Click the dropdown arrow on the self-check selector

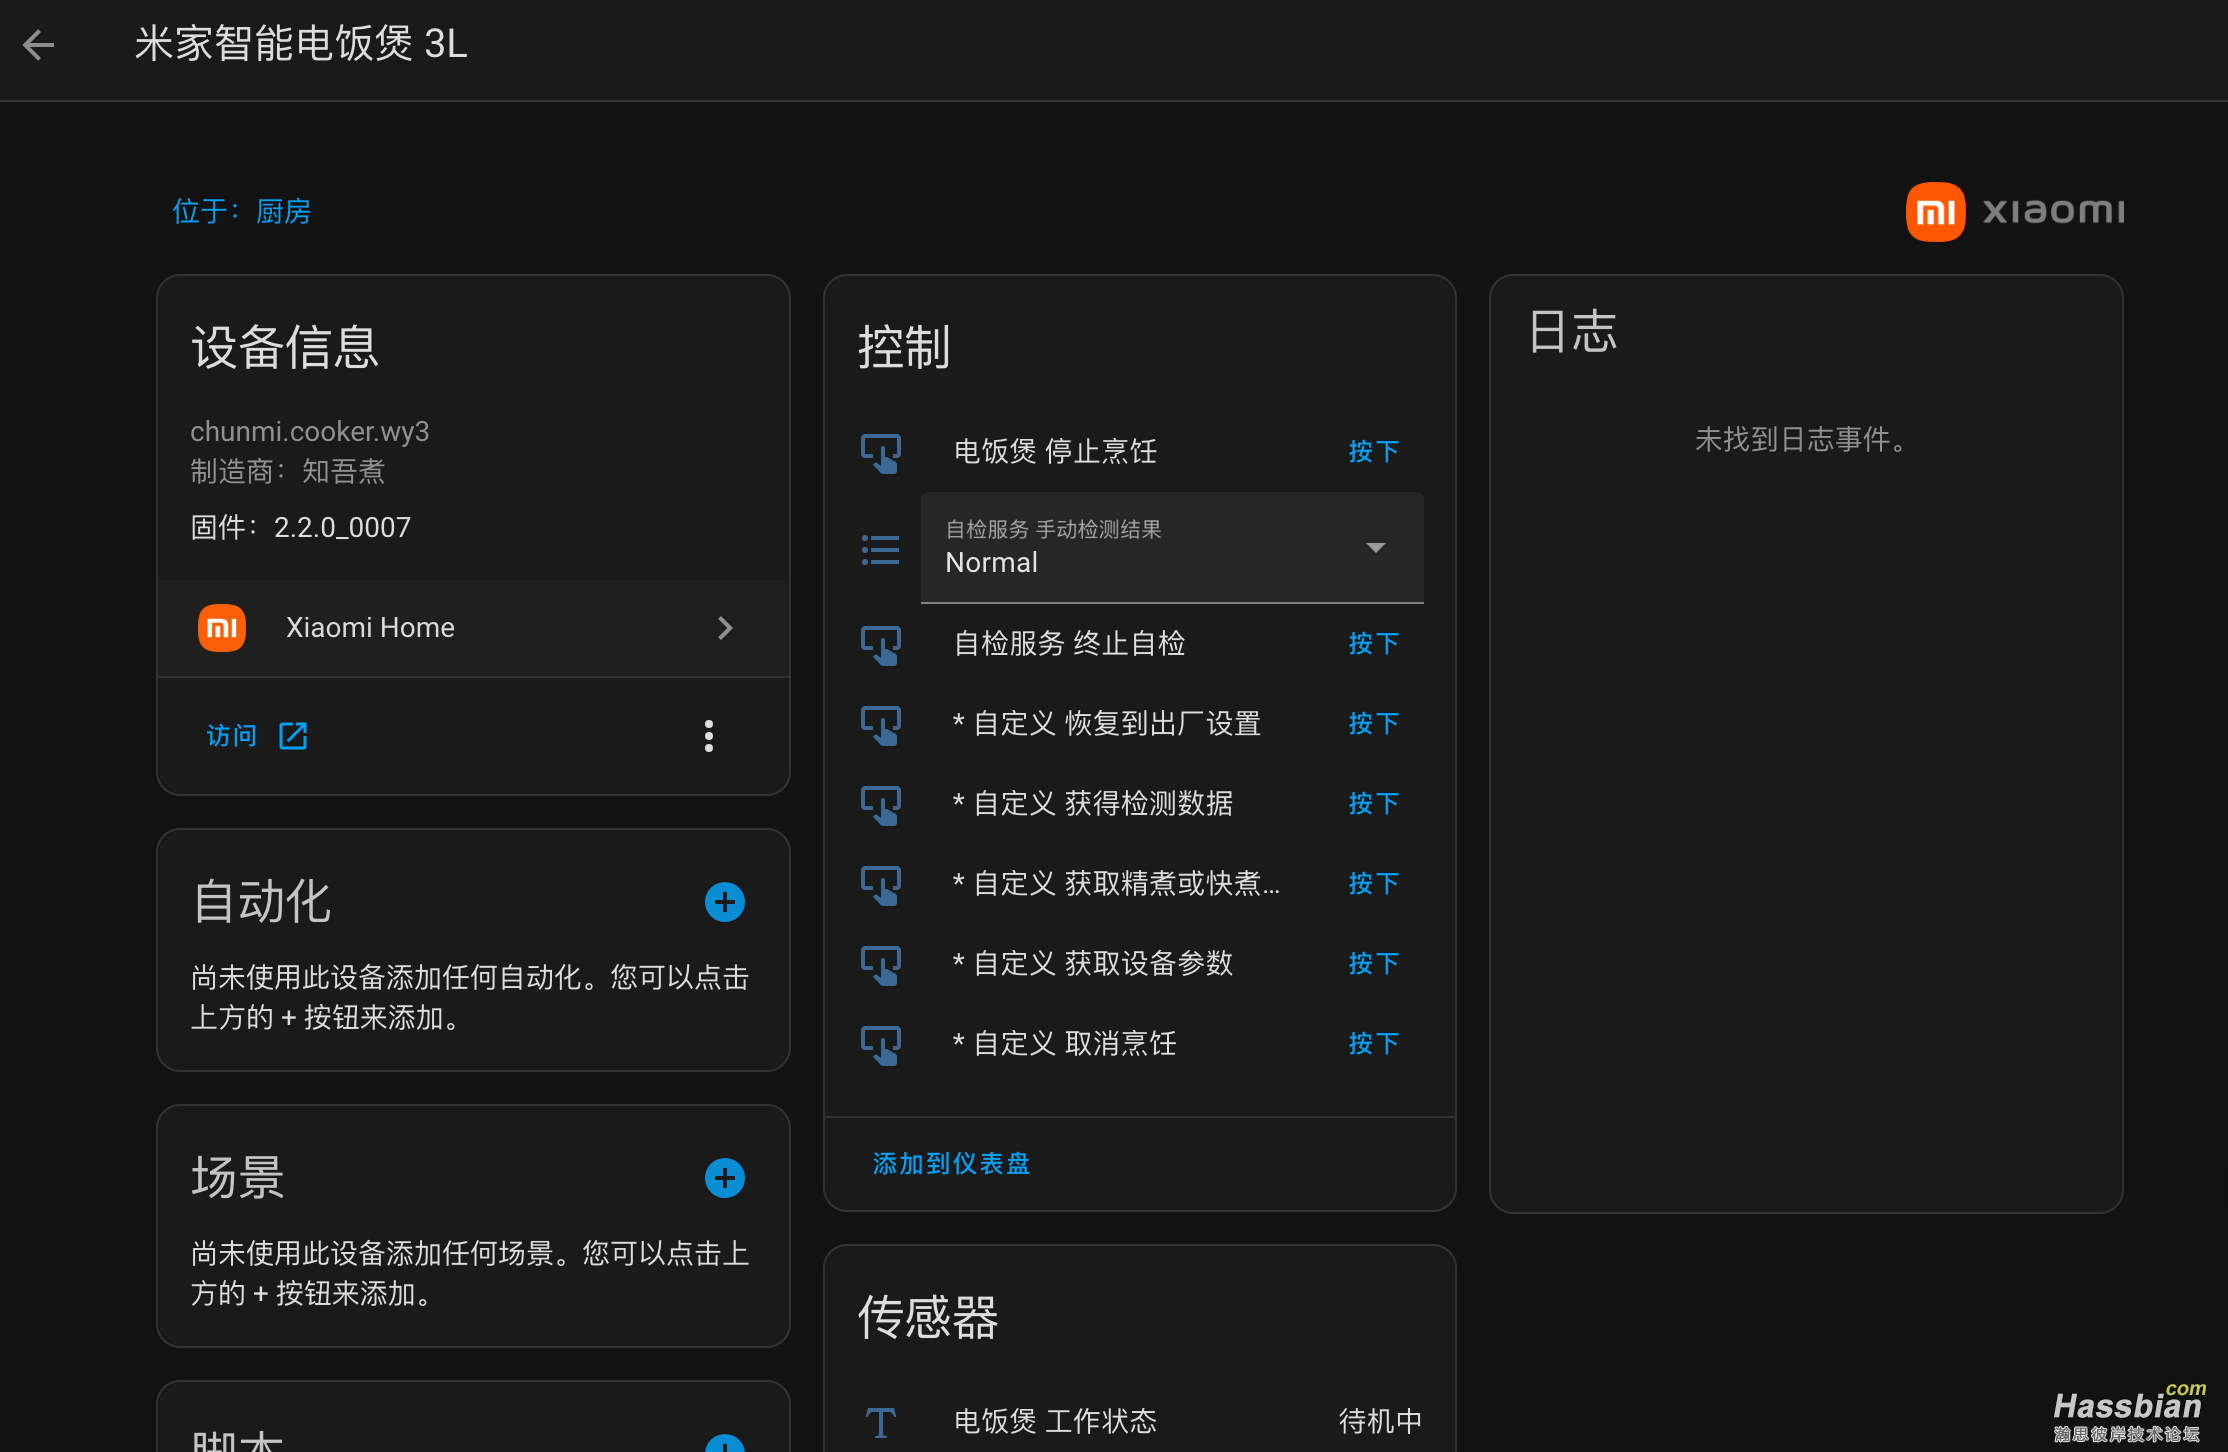pyautogui.click(x=1375, y=548)
